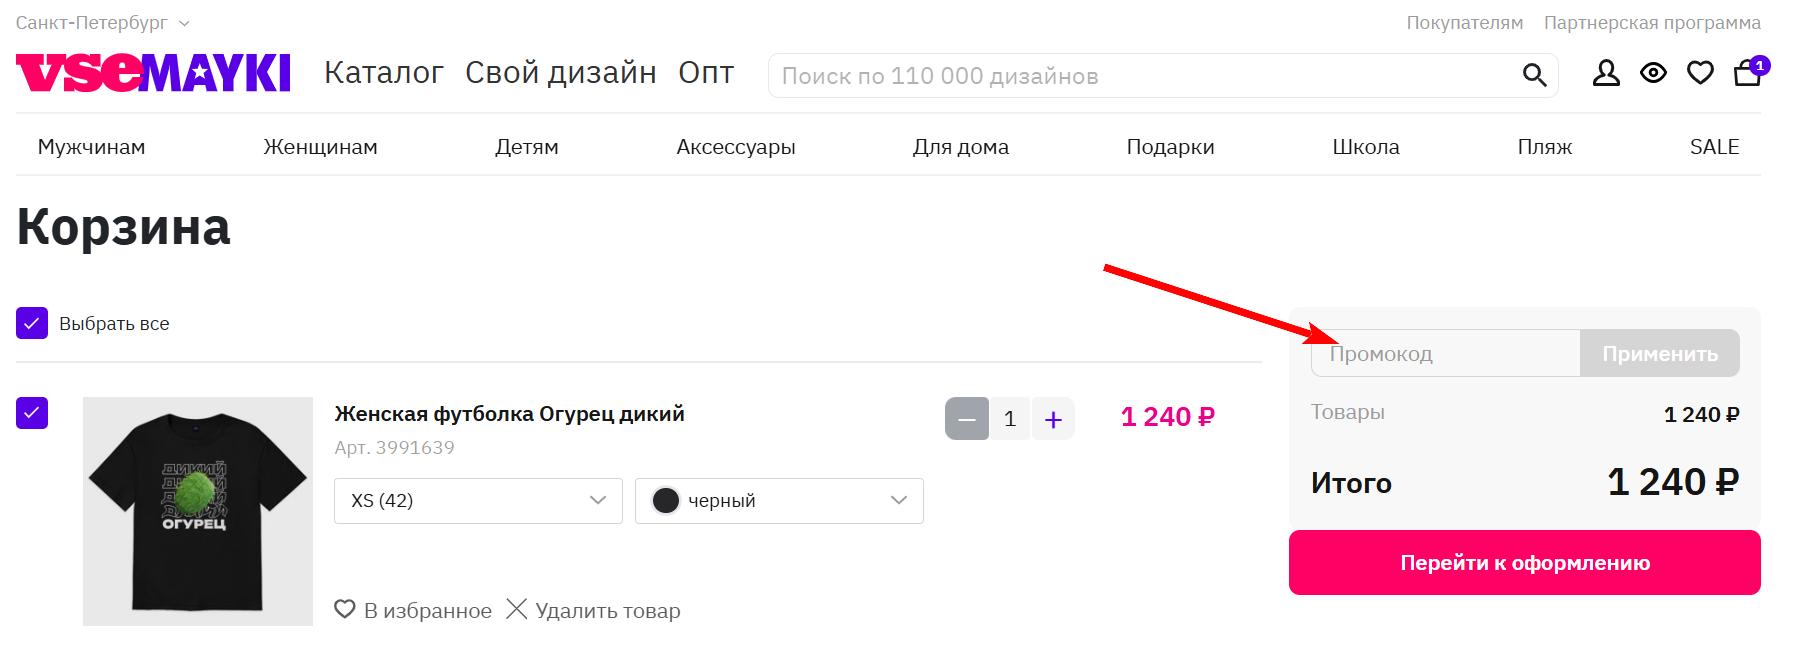The width and height of the screenshot is (1801, 662).
Task: Uncheck the Выбрать все checkbox
Action: (x=32, y=323)
